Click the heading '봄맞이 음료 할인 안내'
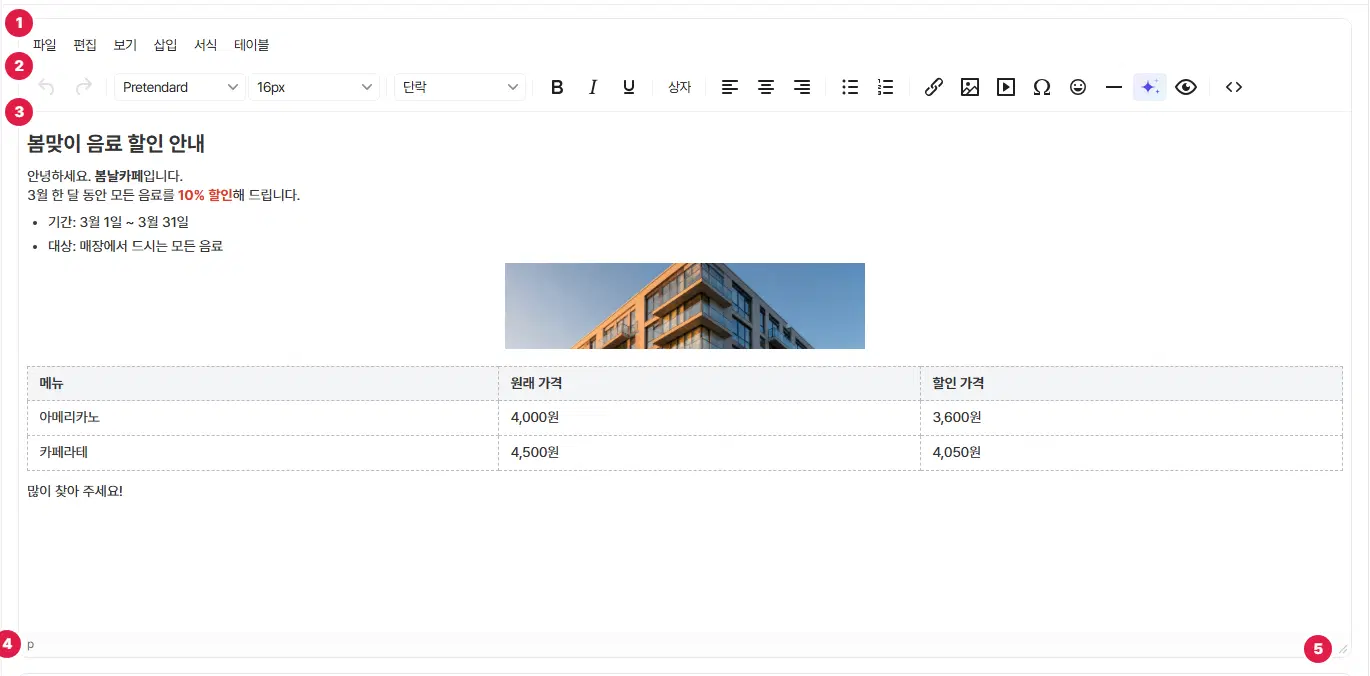The width and height of the screenshot is (1370, 676). point(116,144)
